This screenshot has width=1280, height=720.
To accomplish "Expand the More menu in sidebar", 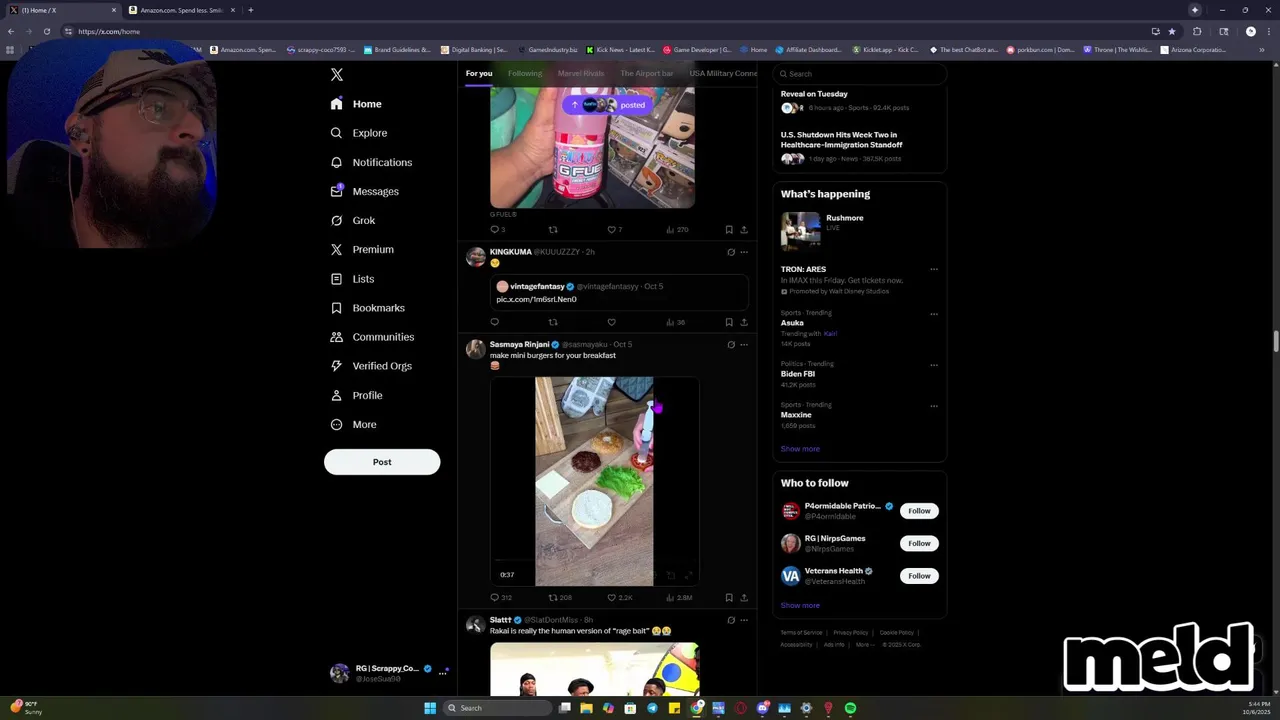I will 353,424.
